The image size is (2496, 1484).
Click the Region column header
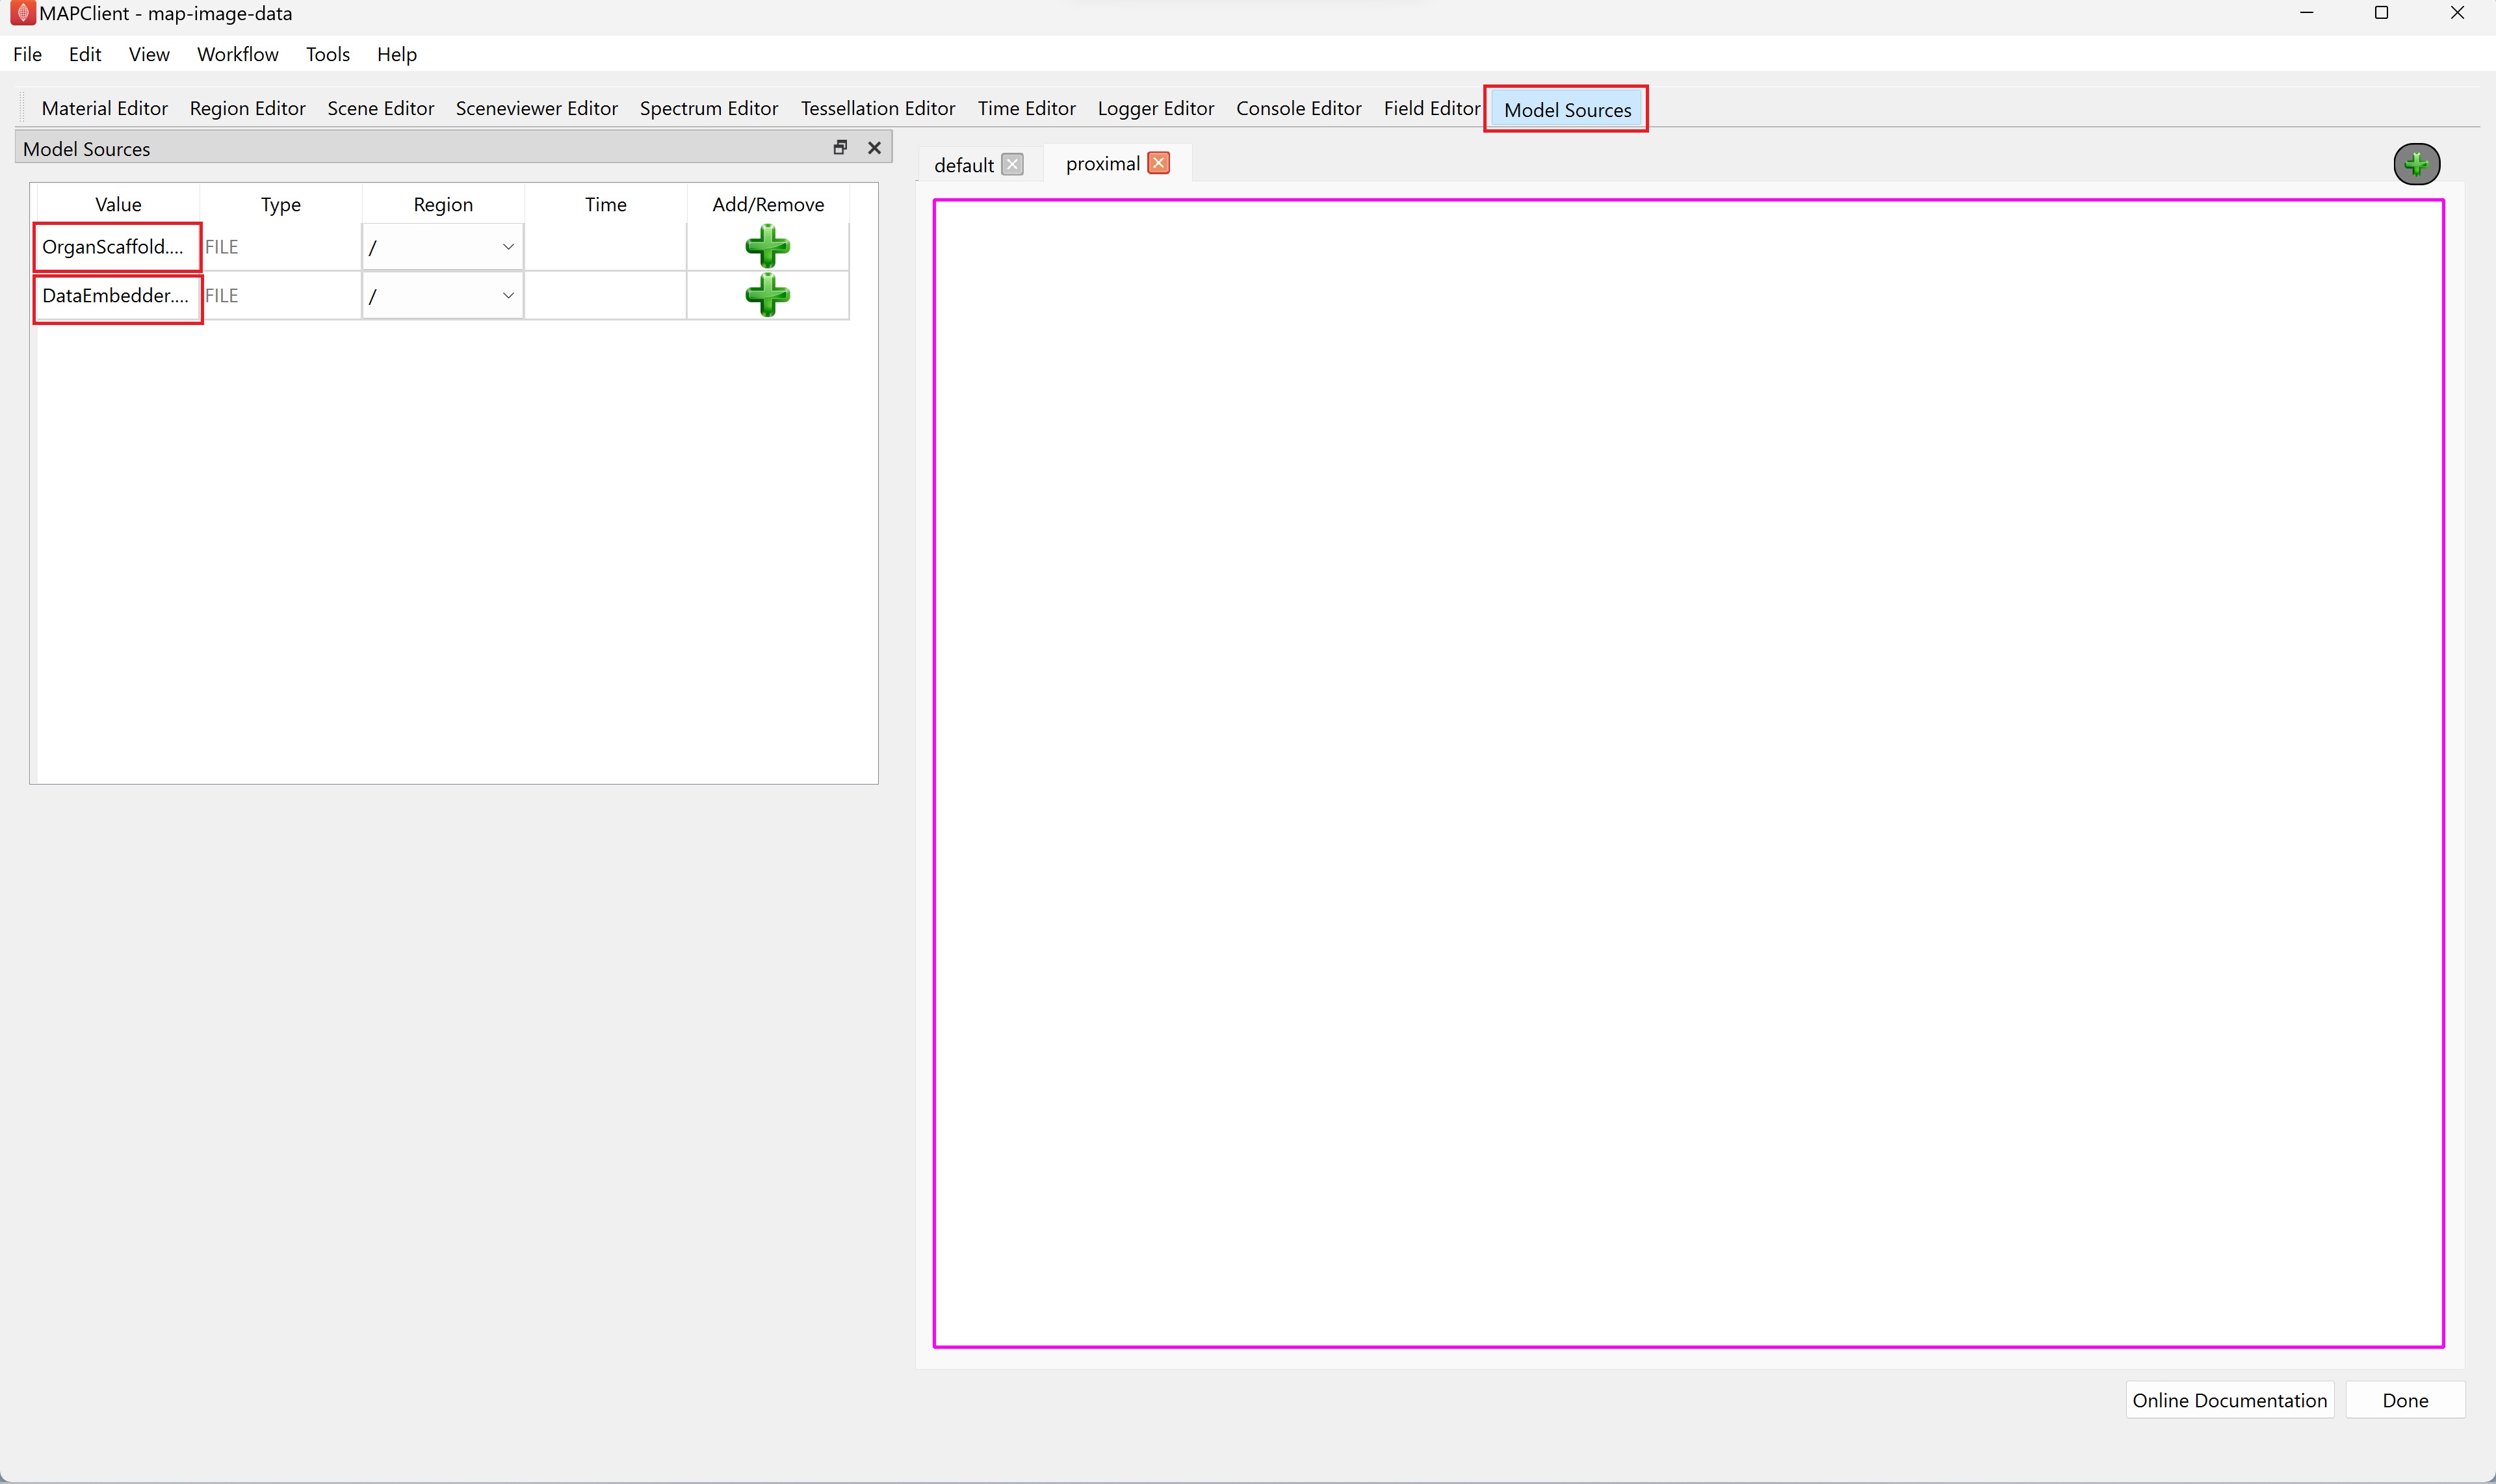(x=443, y=204)
